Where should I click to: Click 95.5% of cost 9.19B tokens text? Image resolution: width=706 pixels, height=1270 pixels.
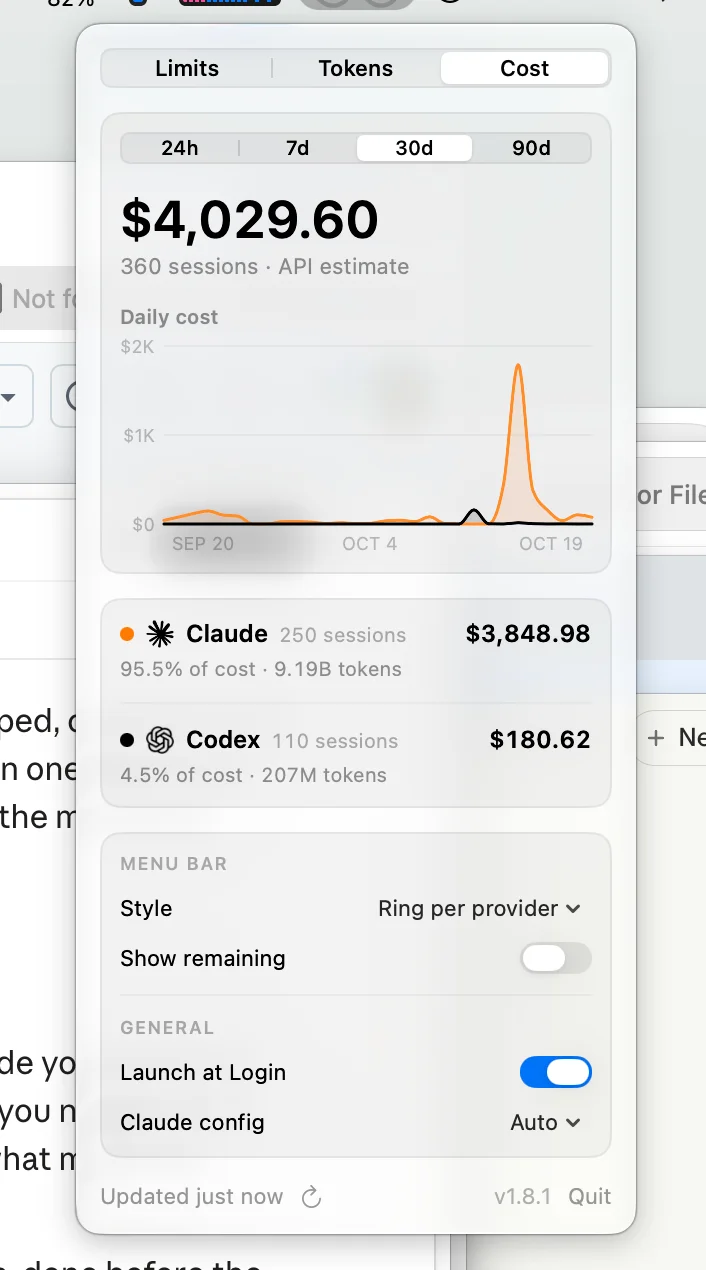[x=261, y=669]
